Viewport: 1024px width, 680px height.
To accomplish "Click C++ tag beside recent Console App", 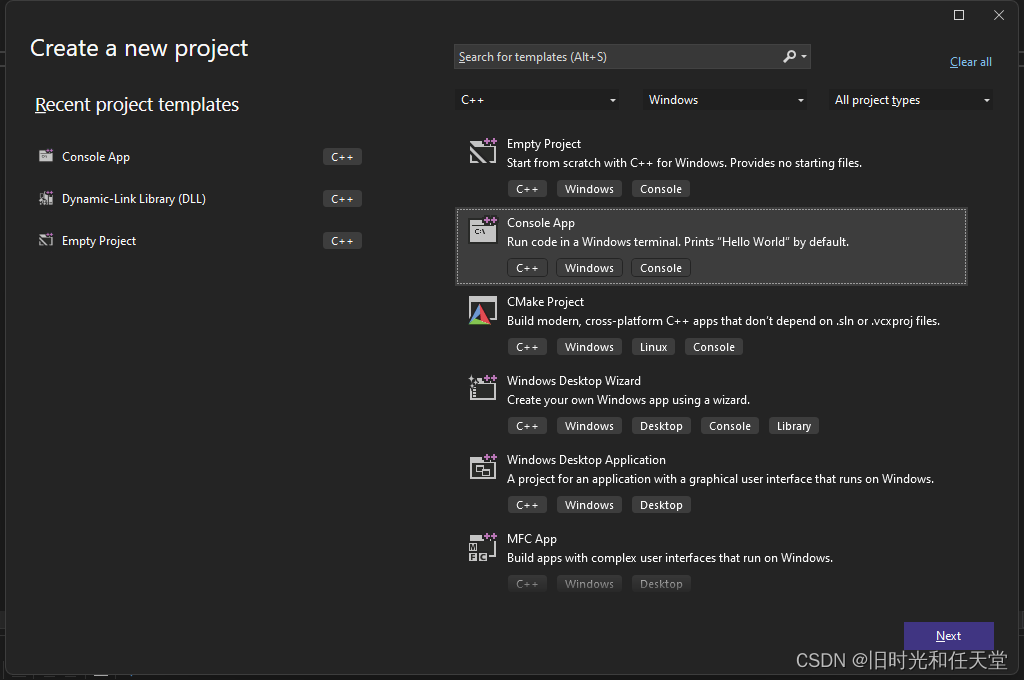I will click(342, 157).
